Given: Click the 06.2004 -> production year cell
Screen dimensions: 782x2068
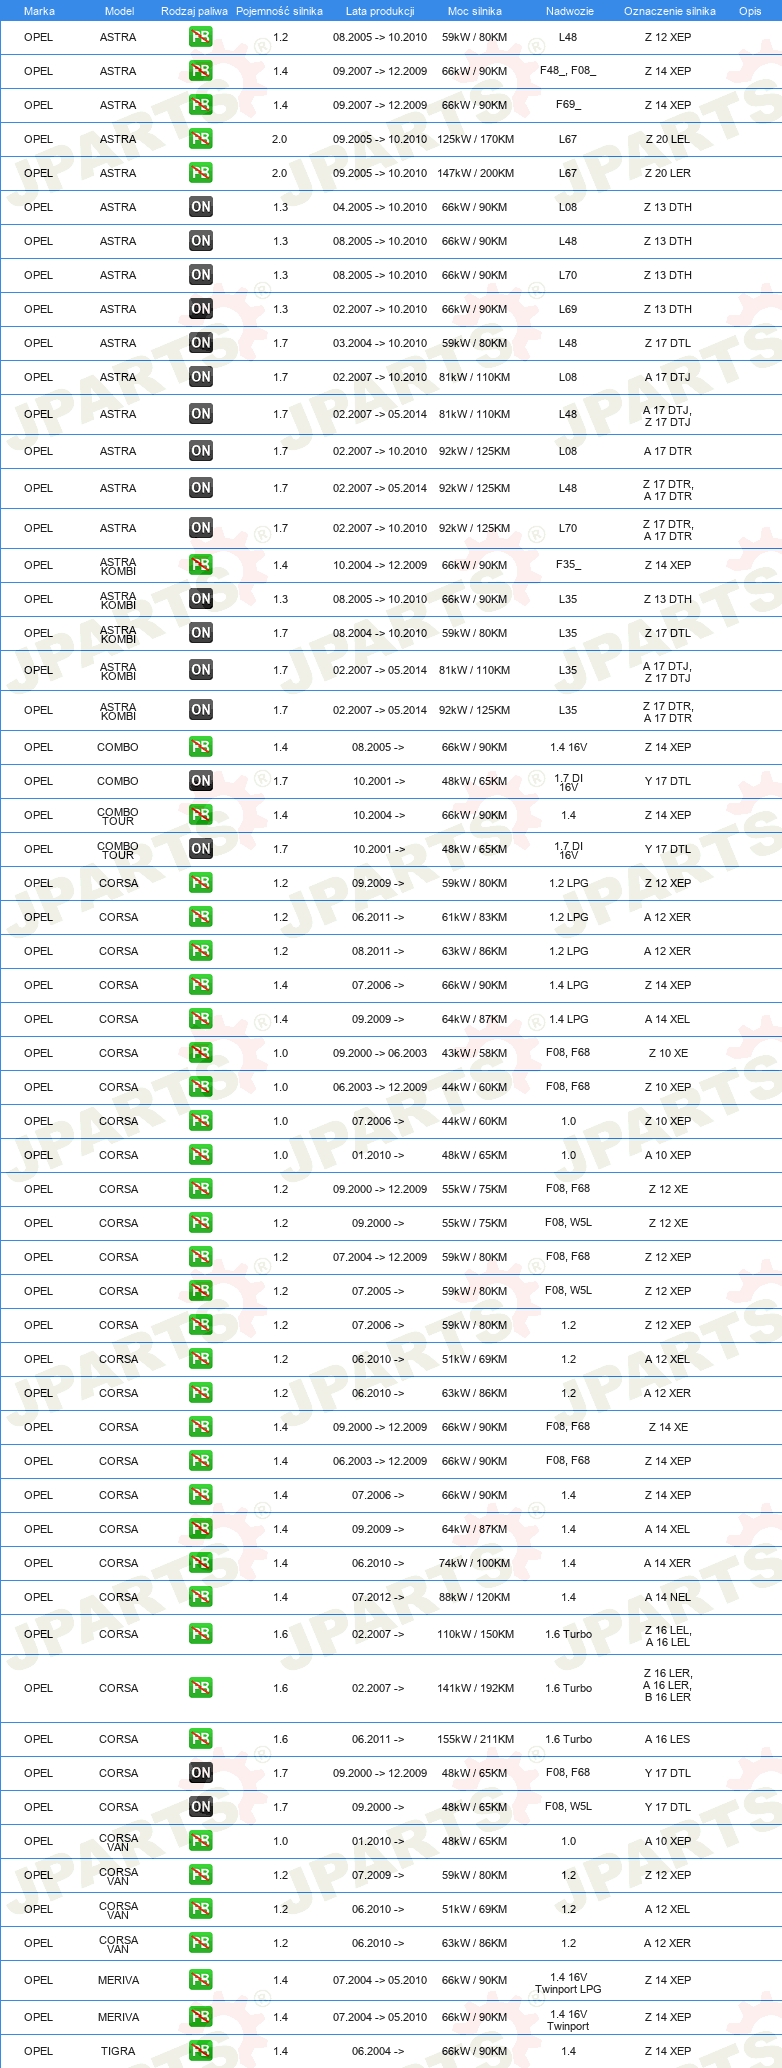Looking at the screenshot, I should (378, 2051).
